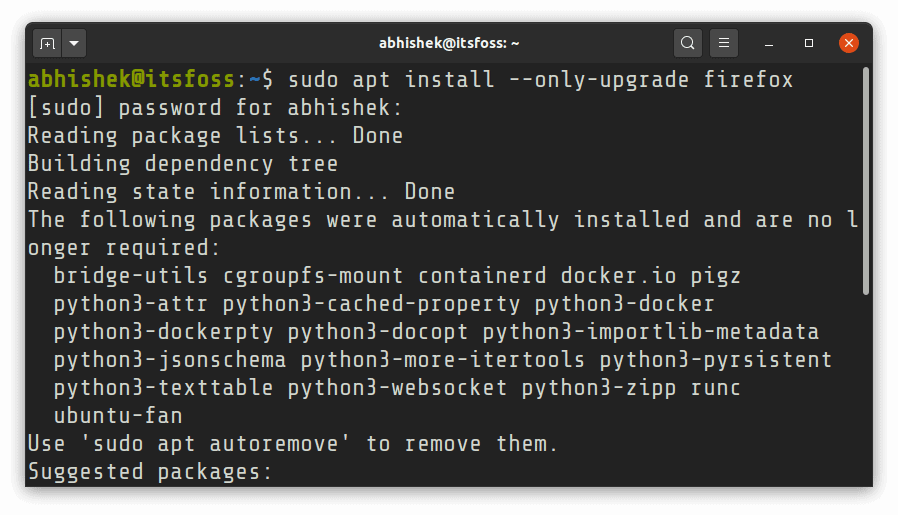Click the search magnifier icon
Screen dimensions: 898x515
(x=687, y=43)
